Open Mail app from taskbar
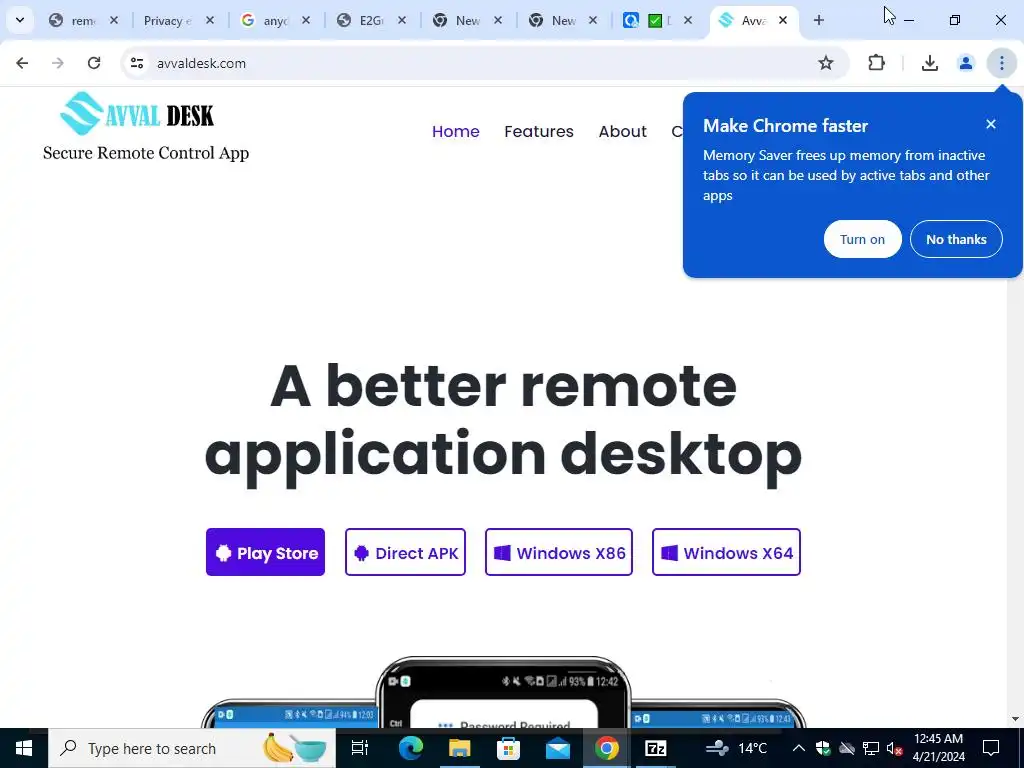Image resolution: width=1024 pixels, height=768 pixels. coord(558,748)
